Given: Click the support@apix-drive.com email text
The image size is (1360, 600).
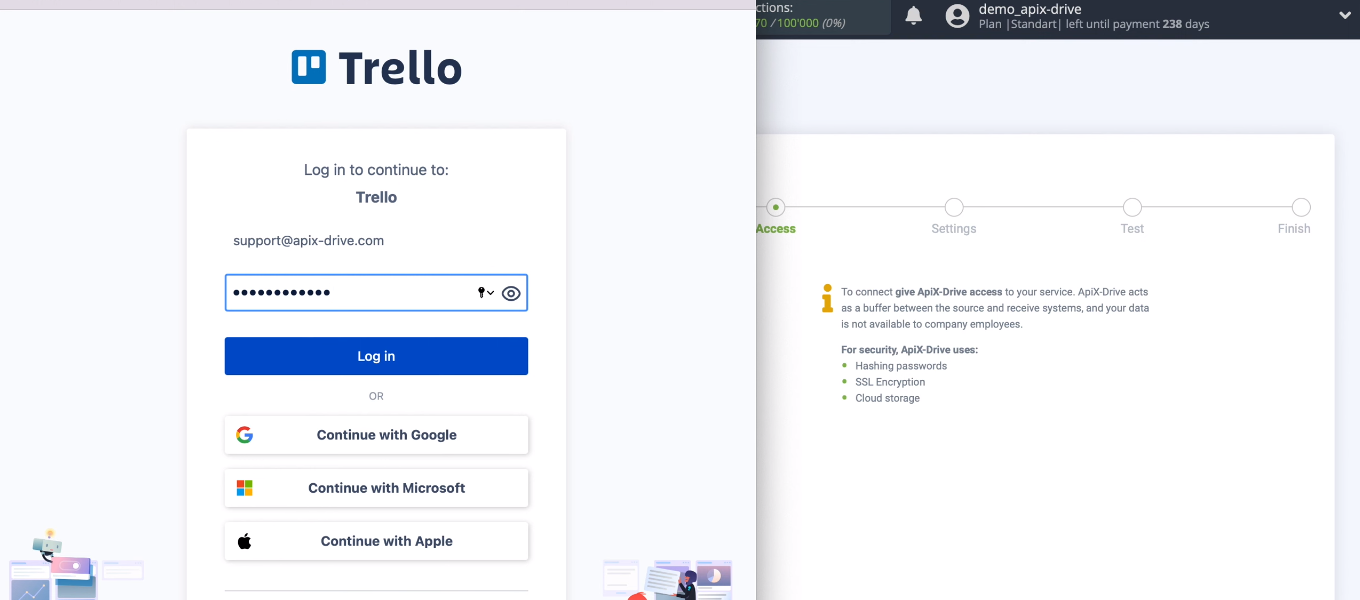Looking at the screenshot, I should click(308, 241).
